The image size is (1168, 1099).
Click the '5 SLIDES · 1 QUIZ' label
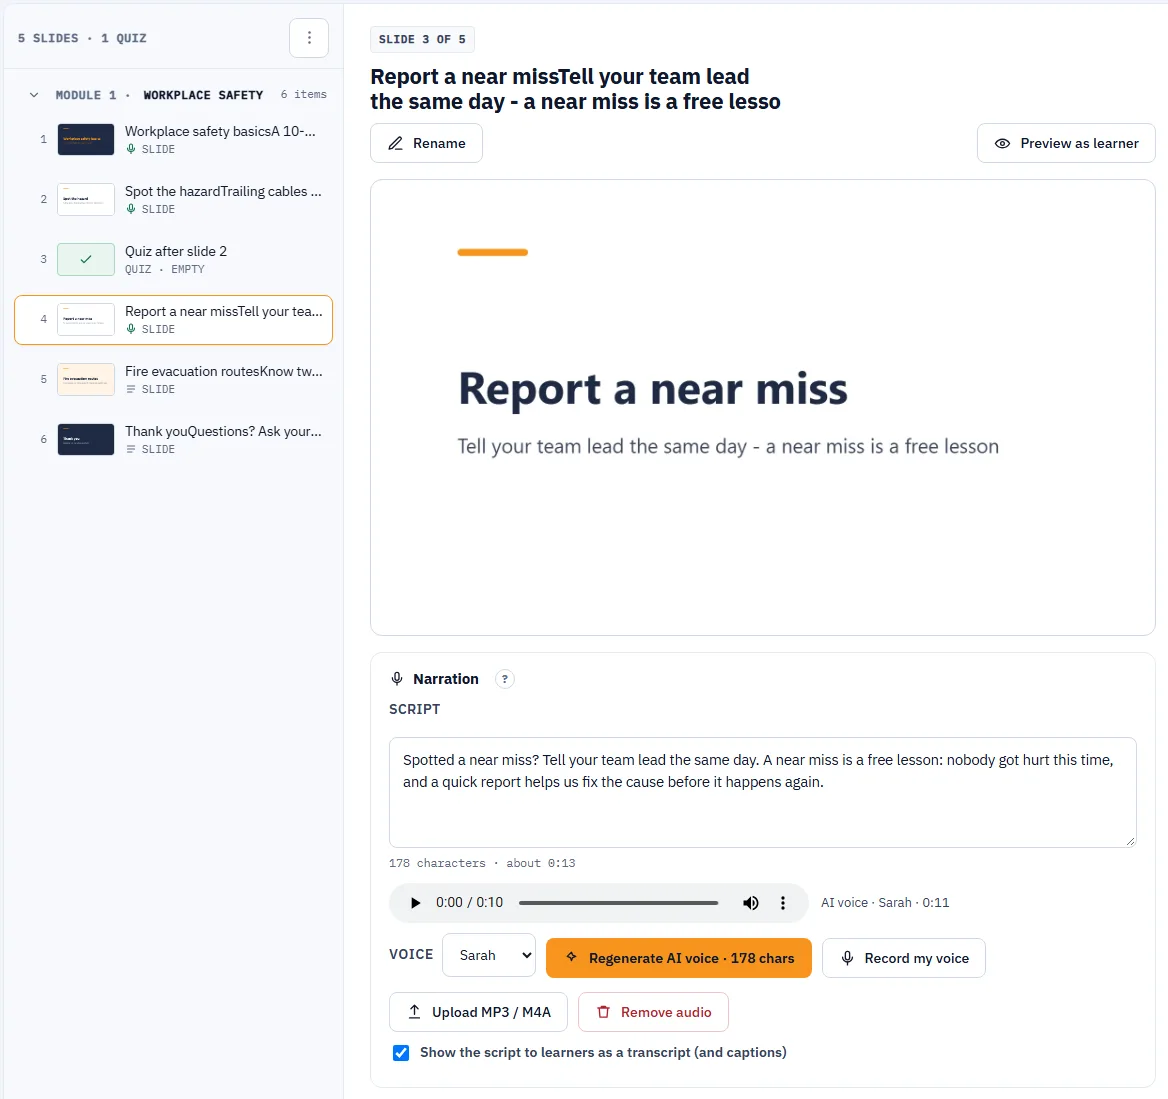[x=82, y=38]
